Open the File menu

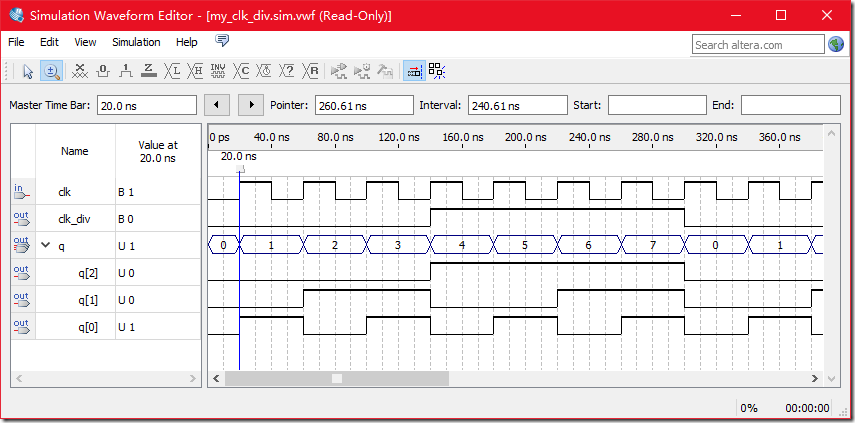click(16, 42)
